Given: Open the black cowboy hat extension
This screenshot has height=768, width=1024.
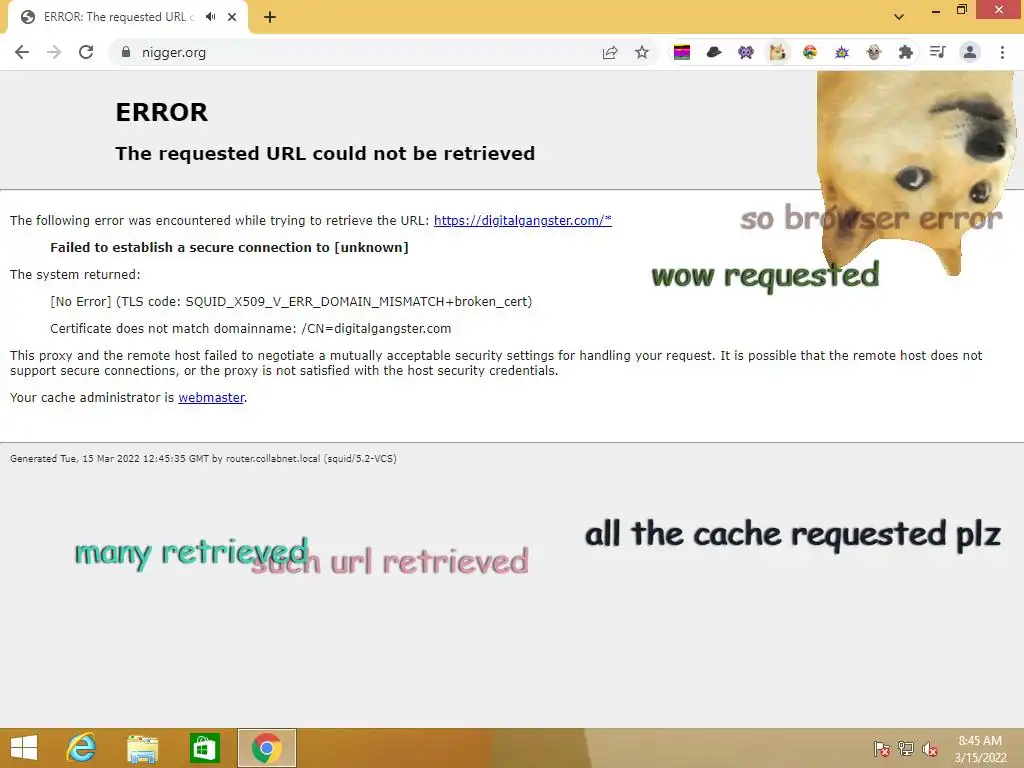Looking at the screenshot, I should click(714, 52).
